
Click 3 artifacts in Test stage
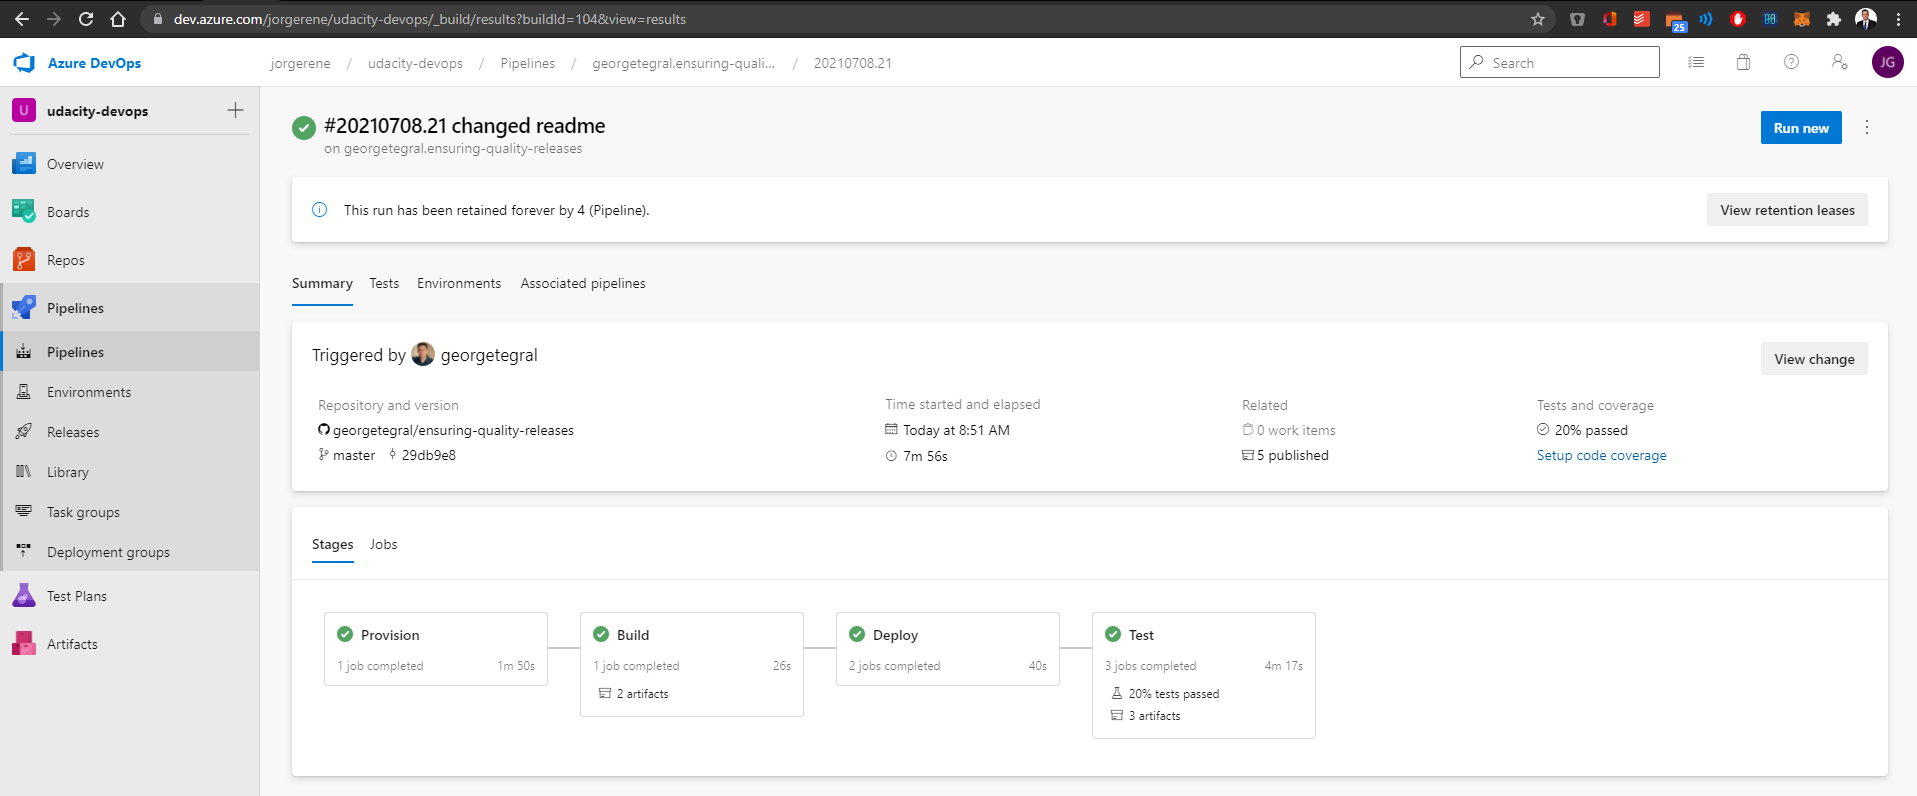coord(1154,716)
